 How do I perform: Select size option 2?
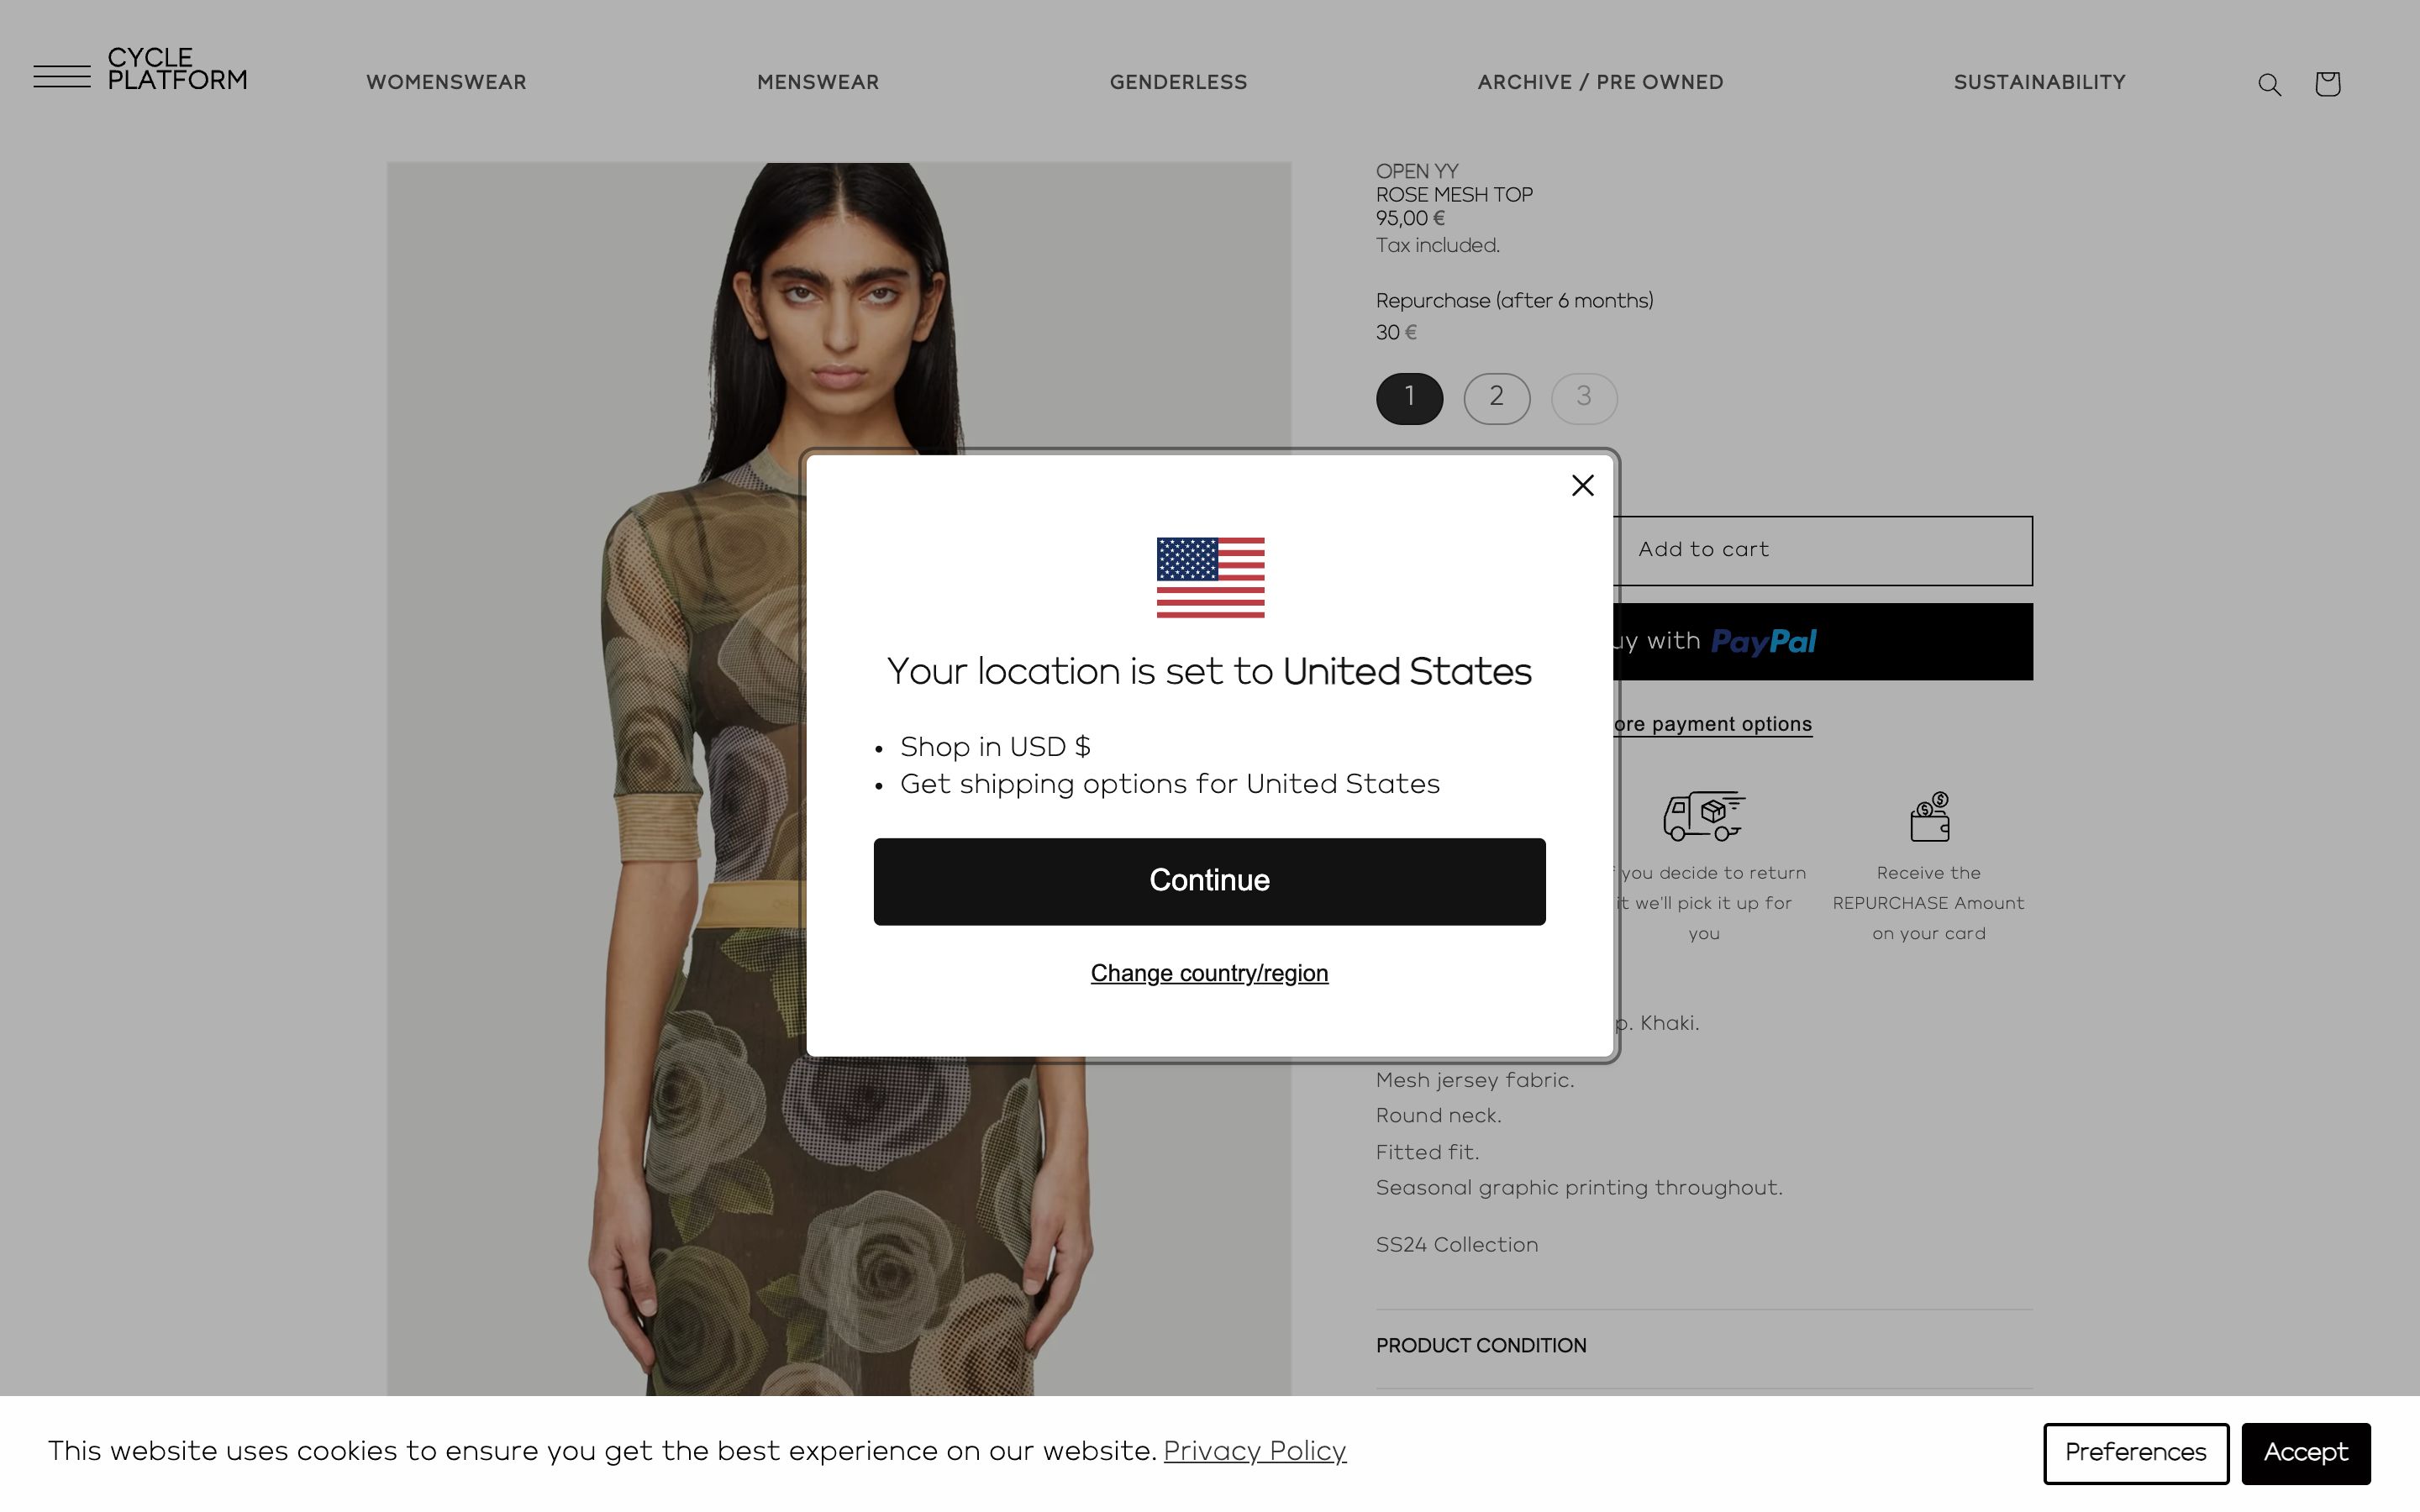[x=1496, y=398]
